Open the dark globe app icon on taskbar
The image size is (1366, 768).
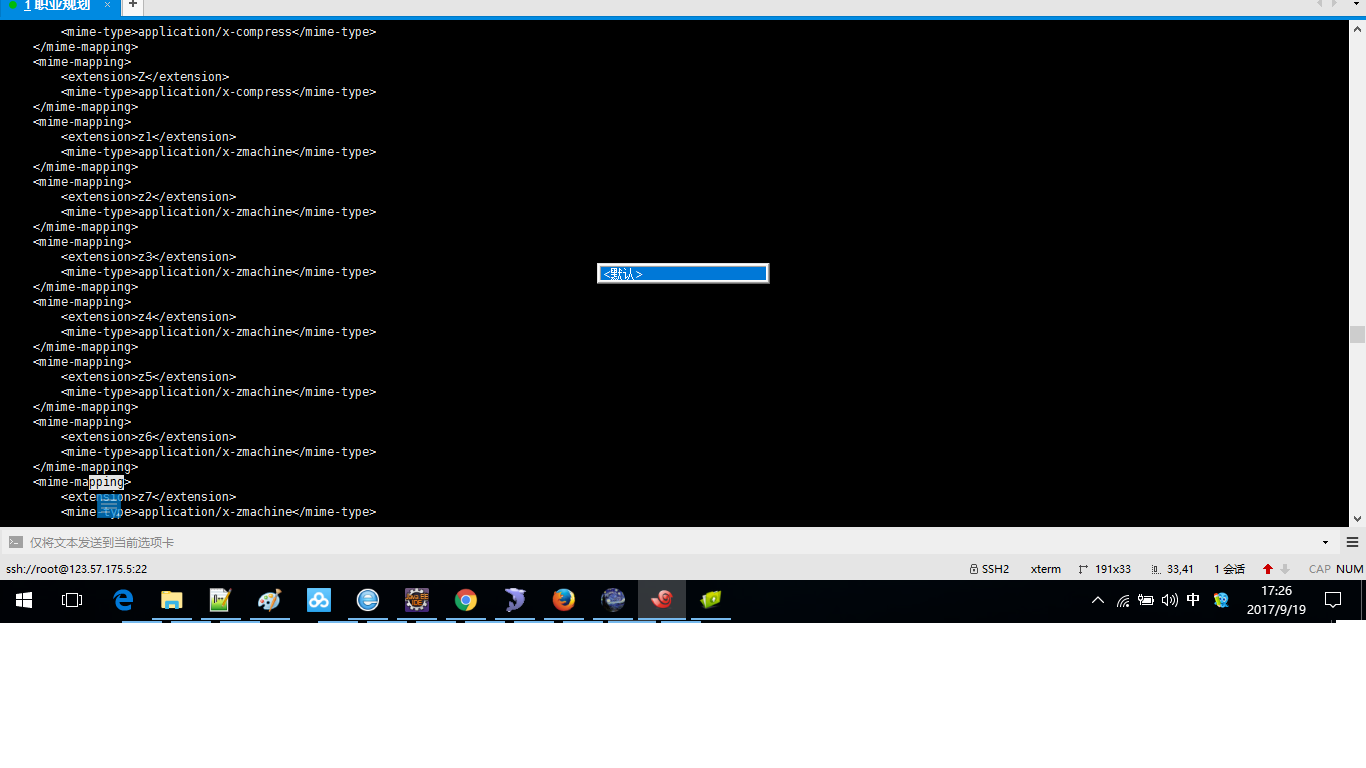(613, 600)
